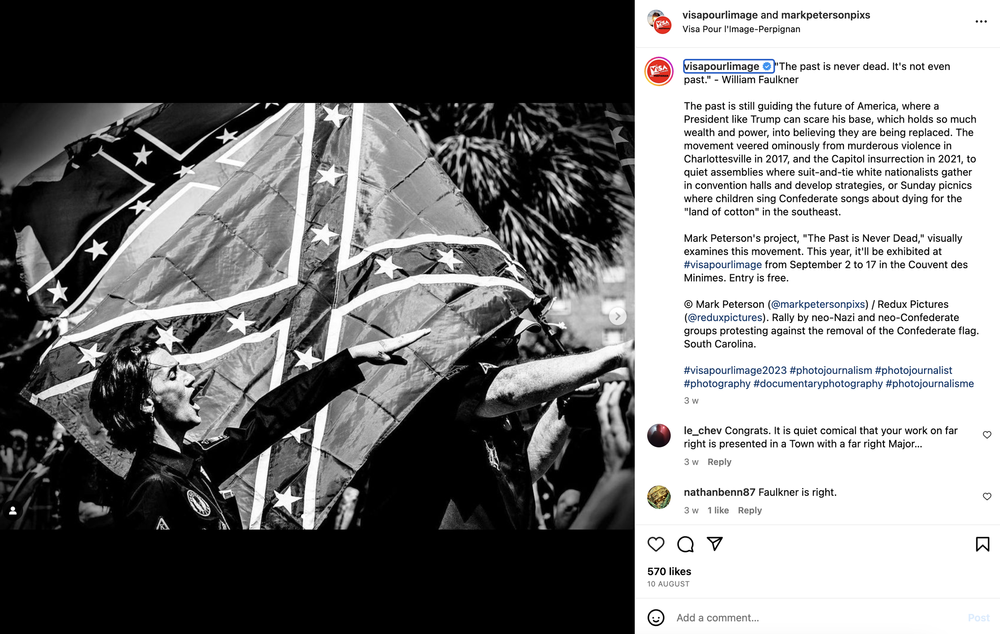Image resolution: width=1000 pixels, height=634 pixels.
Task: Open emoji picker in comment box
Action: pyautogui.click(x=656, y=617)
